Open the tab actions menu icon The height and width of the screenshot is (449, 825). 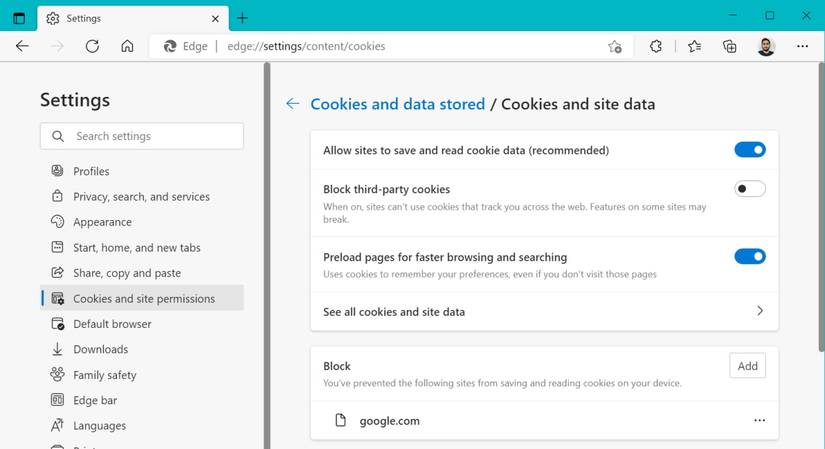19,17
